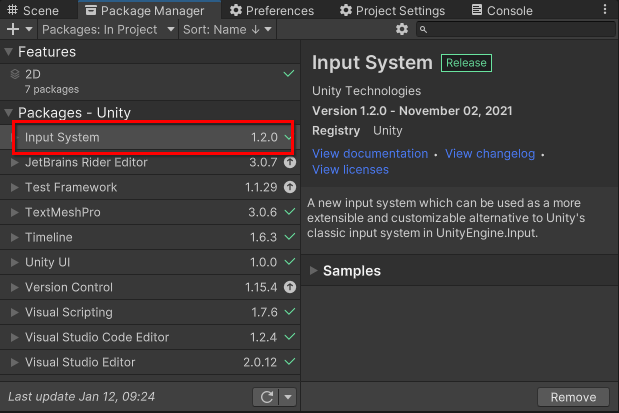This screenshot has height=413, width=619.
Task: Click the add package plus icon
Action: click(x=13, y=29)
